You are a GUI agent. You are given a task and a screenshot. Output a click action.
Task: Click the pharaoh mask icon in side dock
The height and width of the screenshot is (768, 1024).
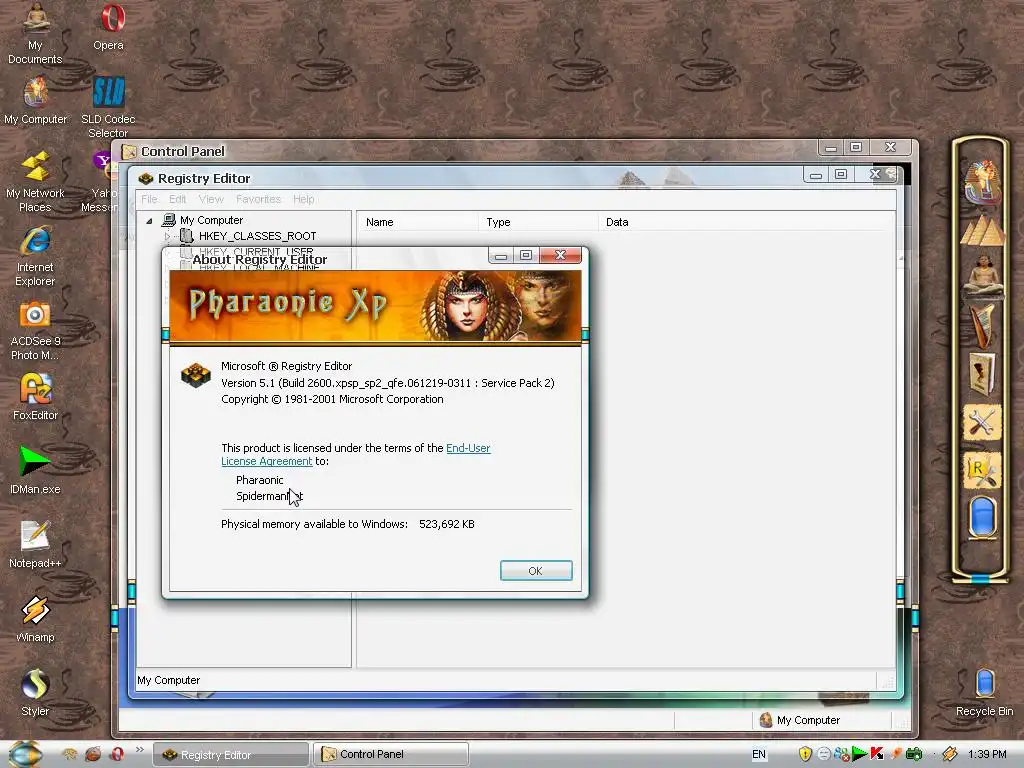click(982, 182)
